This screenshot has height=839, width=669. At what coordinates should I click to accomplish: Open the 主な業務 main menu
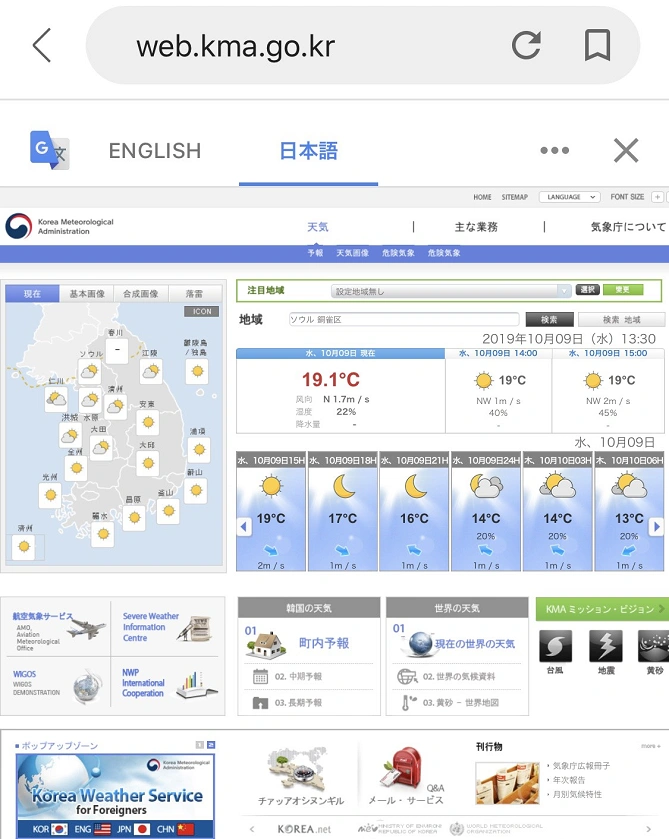(x=476, y=227)
